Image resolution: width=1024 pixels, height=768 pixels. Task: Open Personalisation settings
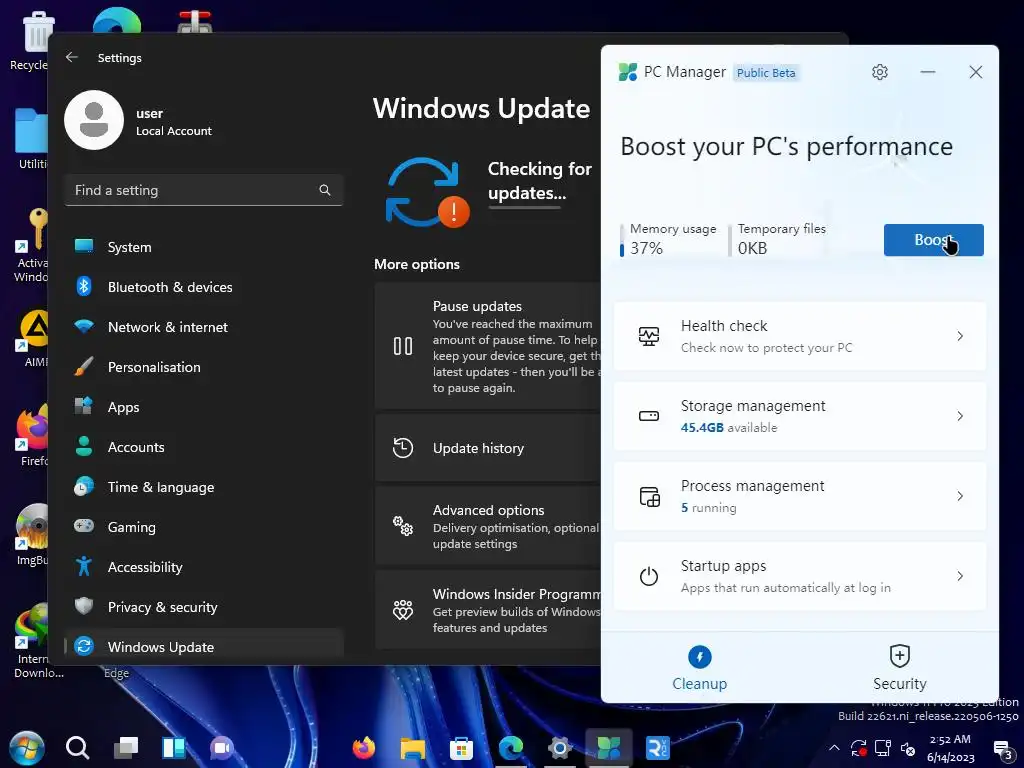pyautogui.click(x=204, y=367)
